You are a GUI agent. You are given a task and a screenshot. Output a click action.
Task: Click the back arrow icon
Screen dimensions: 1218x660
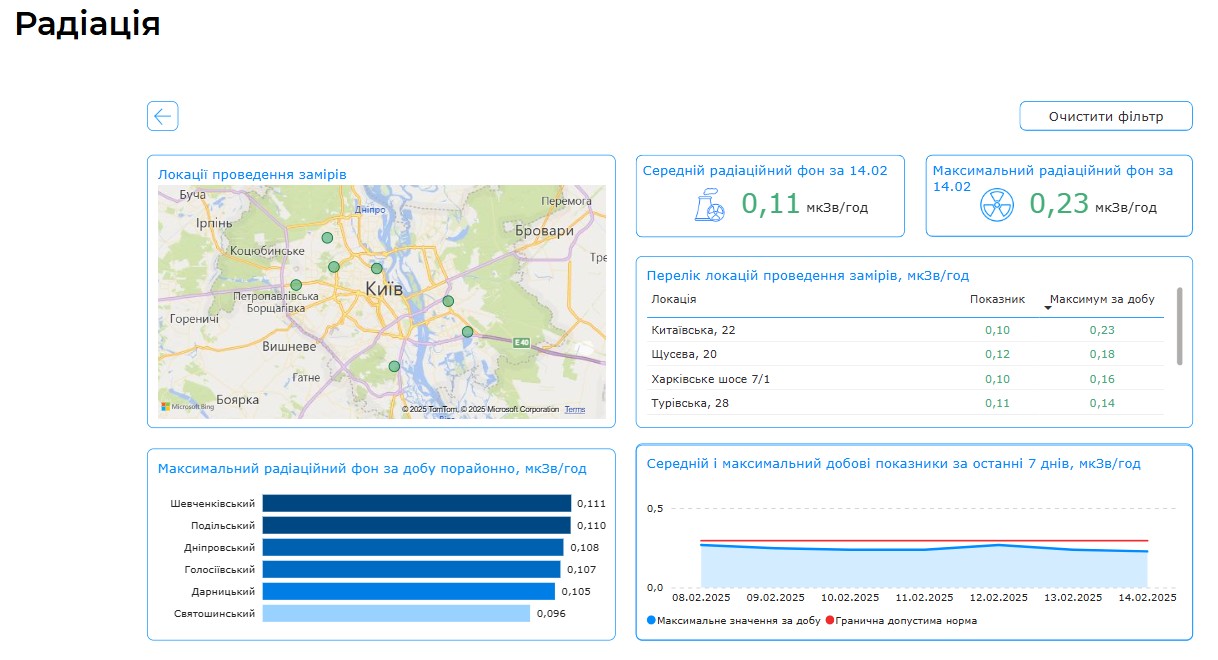click(162, 116)
